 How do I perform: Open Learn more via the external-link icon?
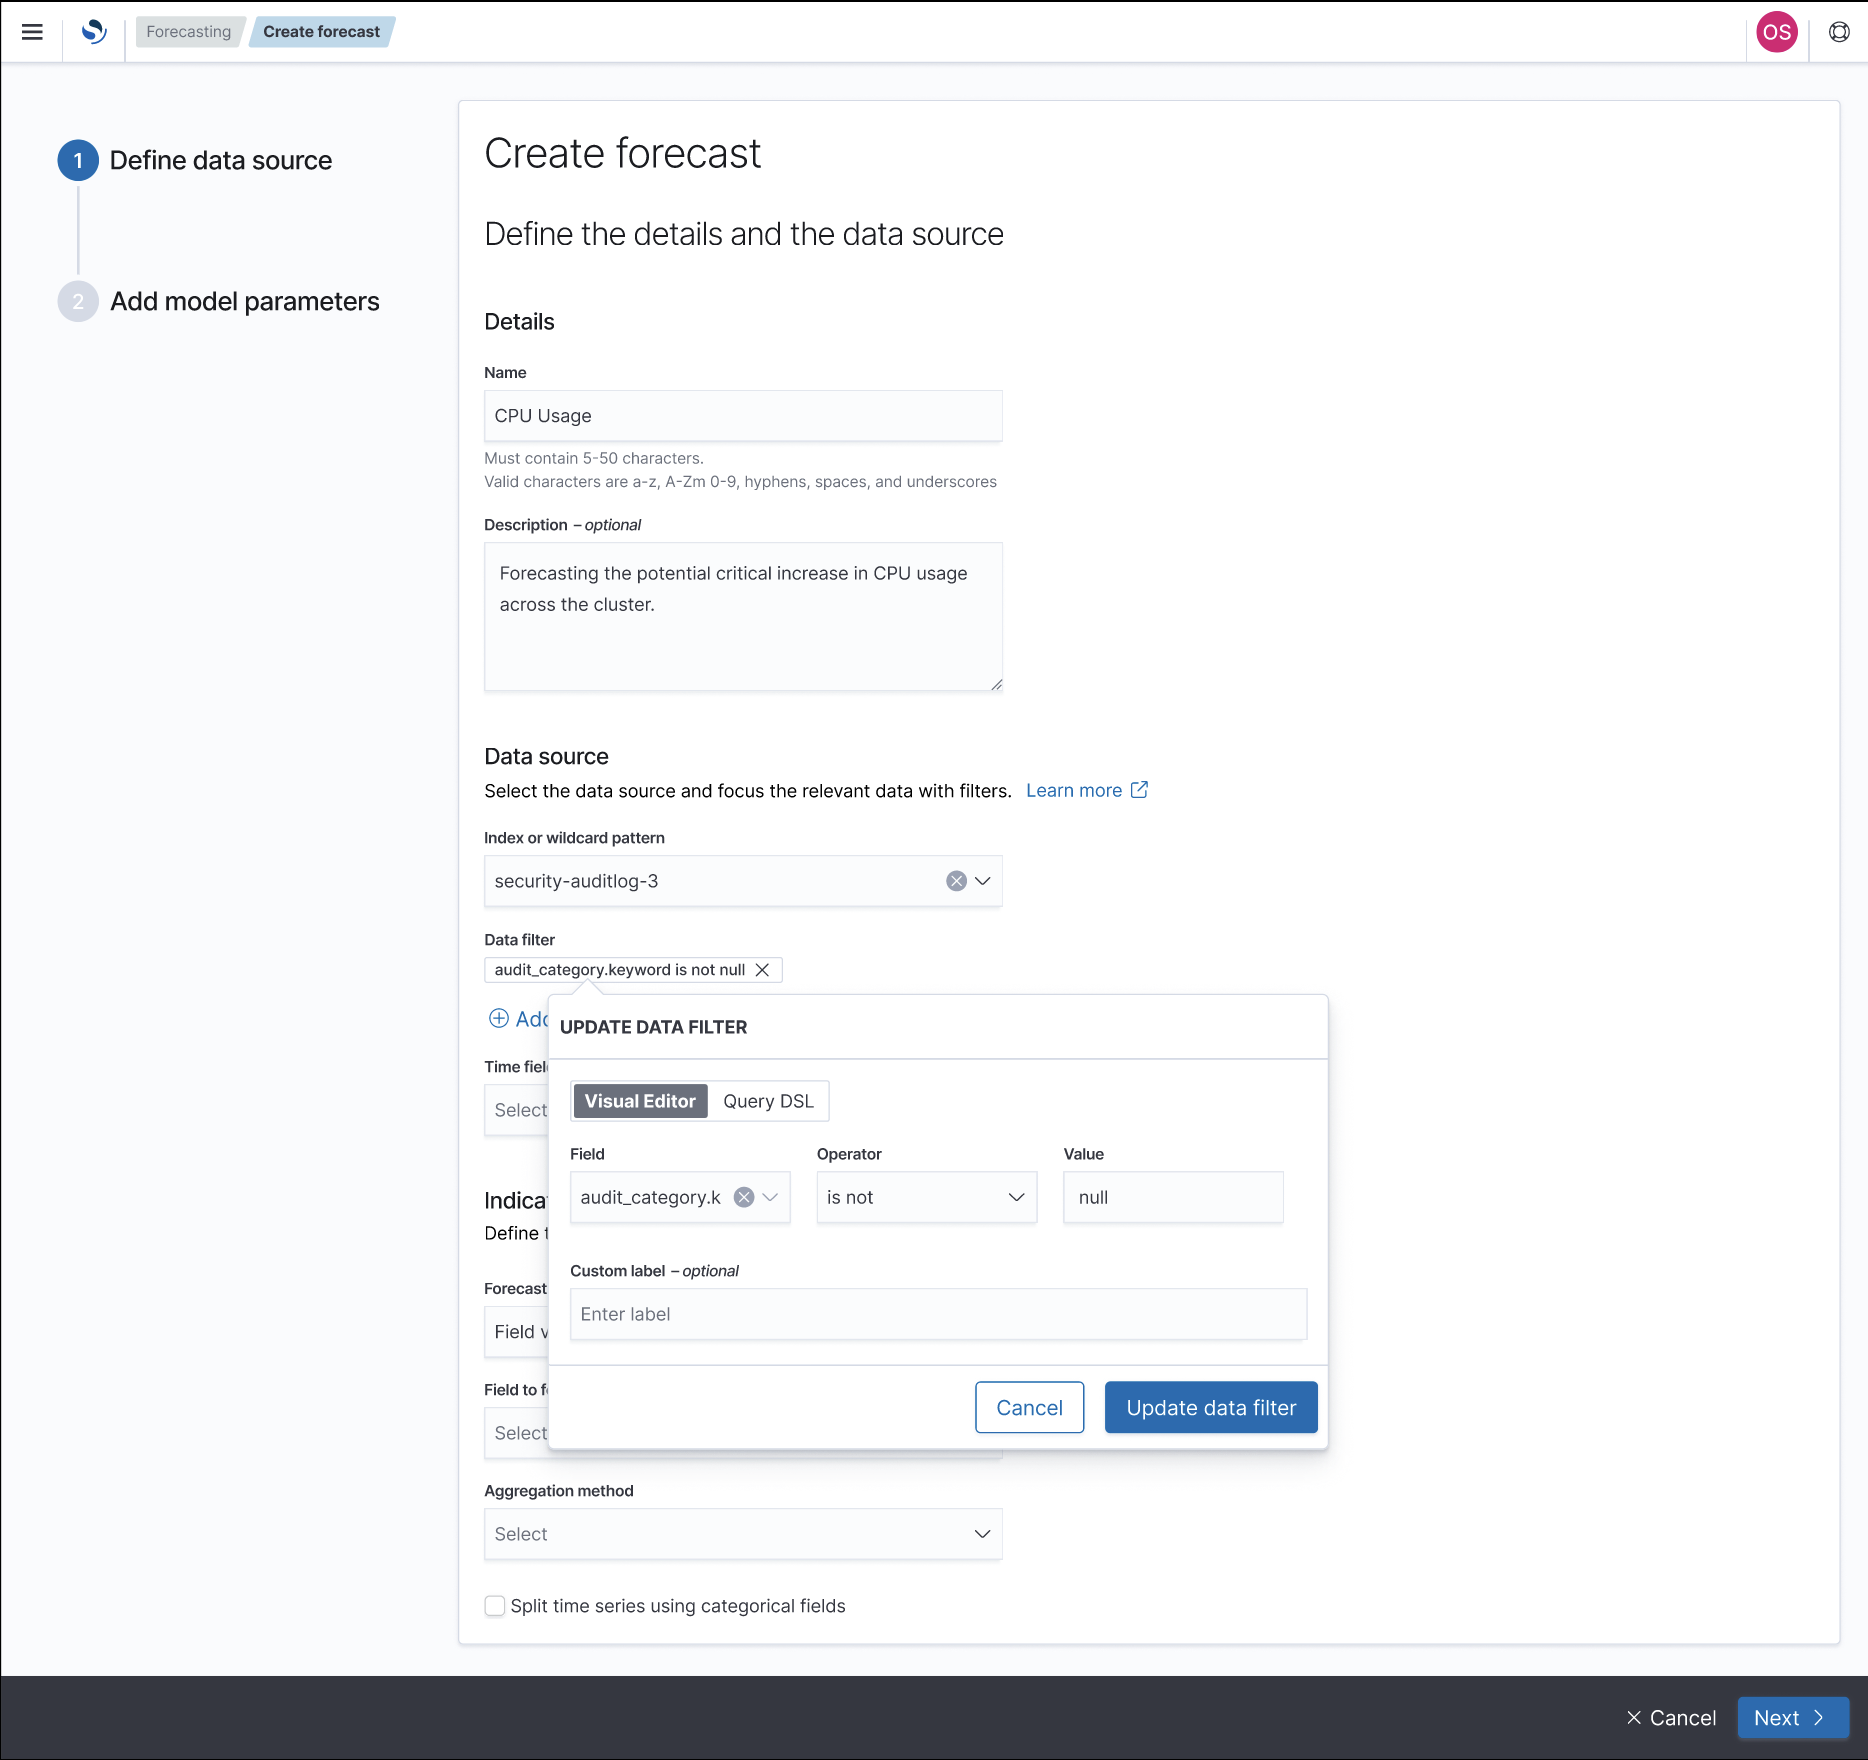pyautogui.click(x=1138, y=789)
